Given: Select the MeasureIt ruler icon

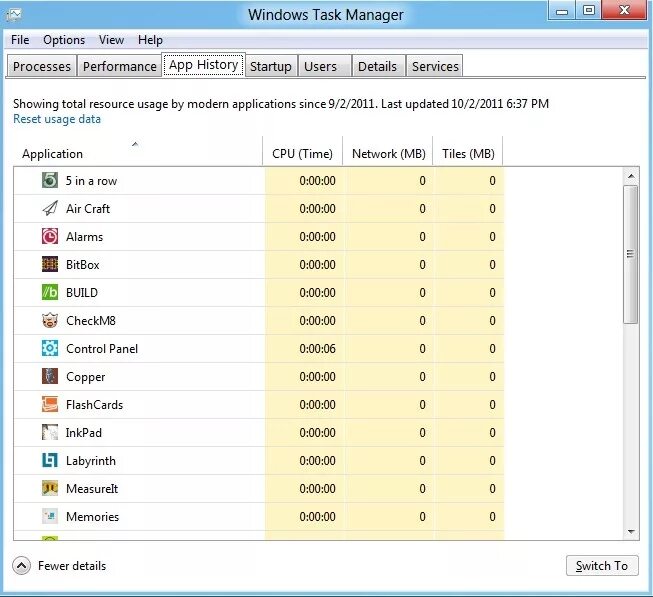Looking at the screenshot, I should tap(50, 488).
